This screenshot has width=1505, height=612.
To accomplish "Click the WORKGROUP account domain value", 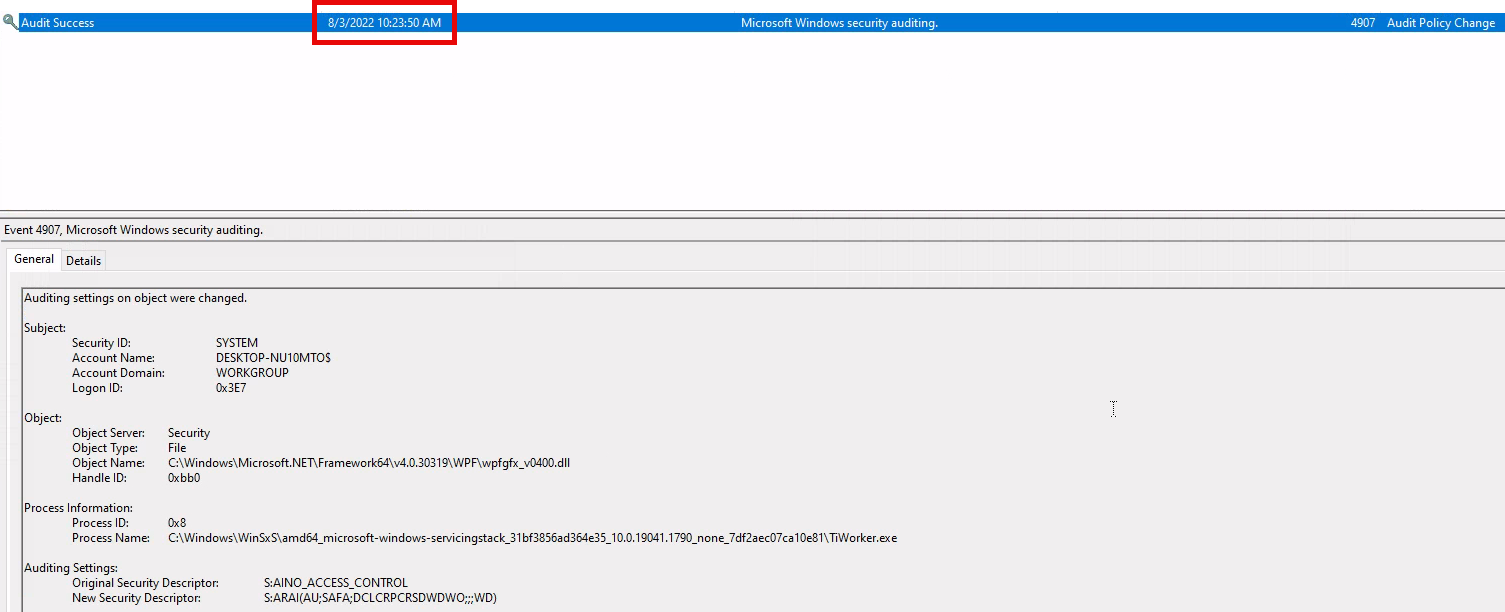I will [x=252, y=373].
